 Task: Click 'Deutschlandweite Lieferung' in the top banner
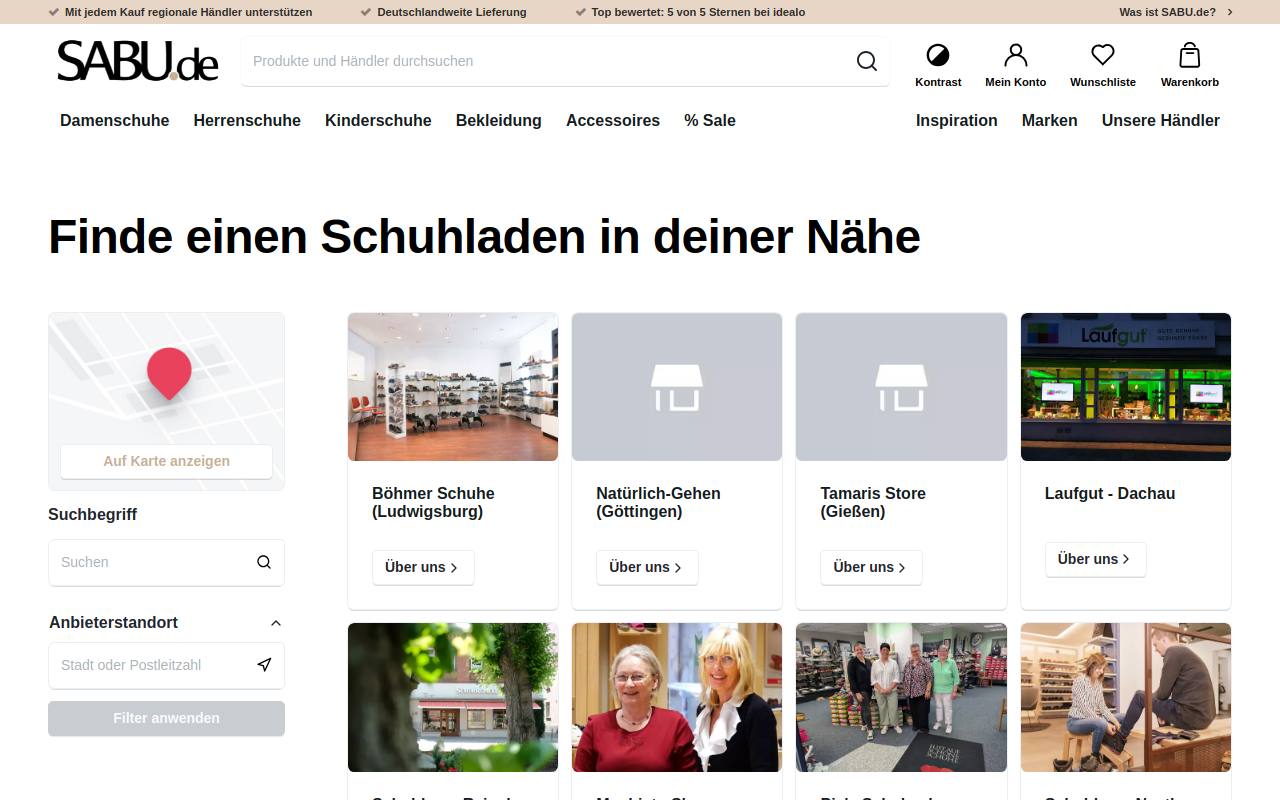pos(452,12)
